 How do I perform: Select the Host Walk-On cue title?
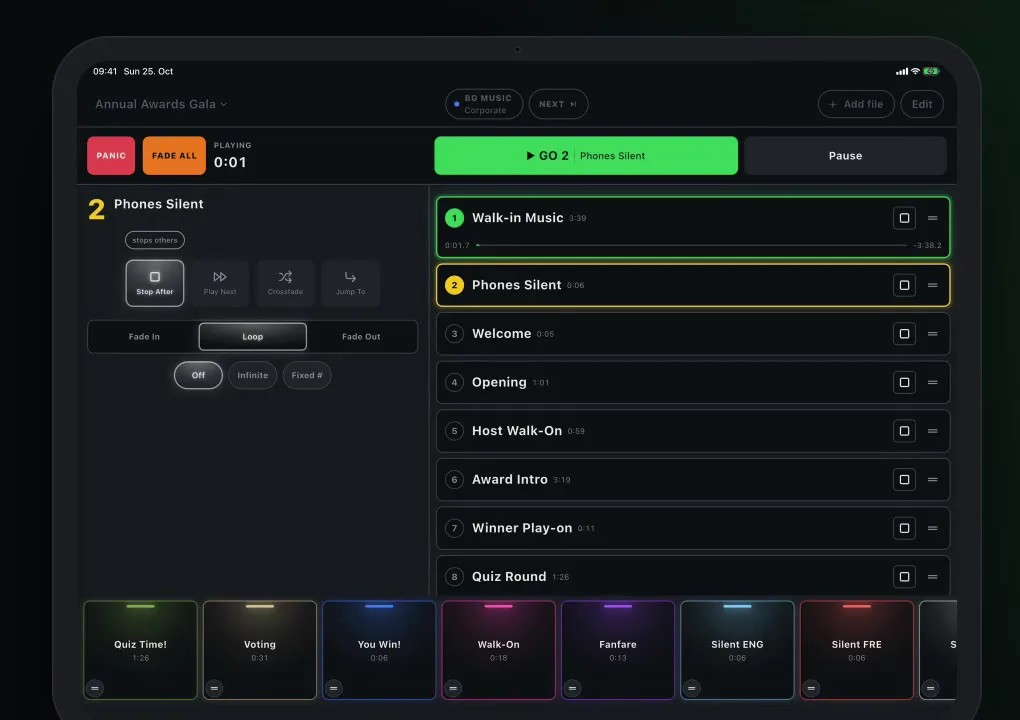[517, 431]
